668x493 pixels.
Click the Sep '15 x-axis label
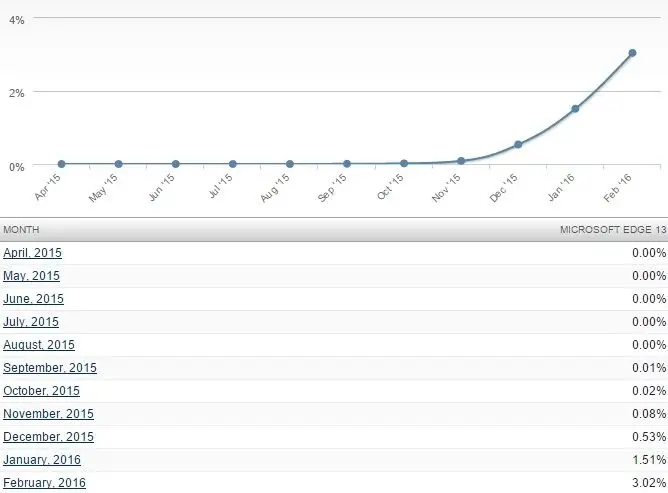pyautogui.click(x=332, y=187)
